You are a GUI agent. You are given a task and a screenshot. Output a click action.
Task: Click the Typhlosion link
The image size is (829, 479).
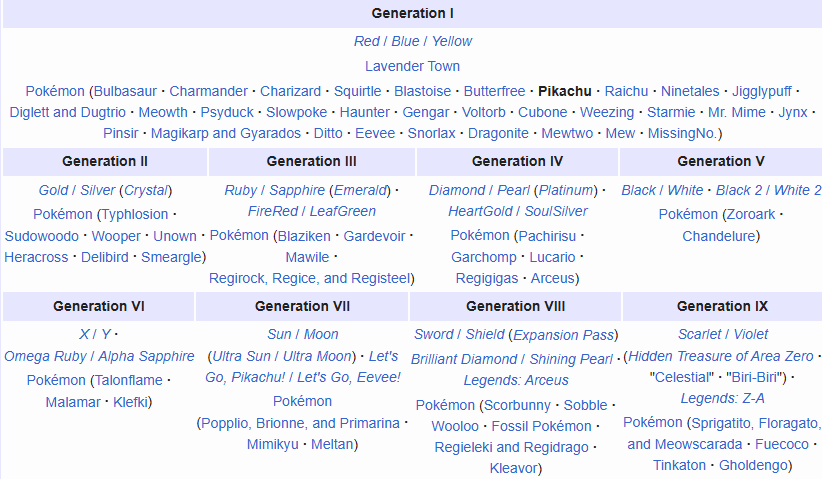click(134, 214)
